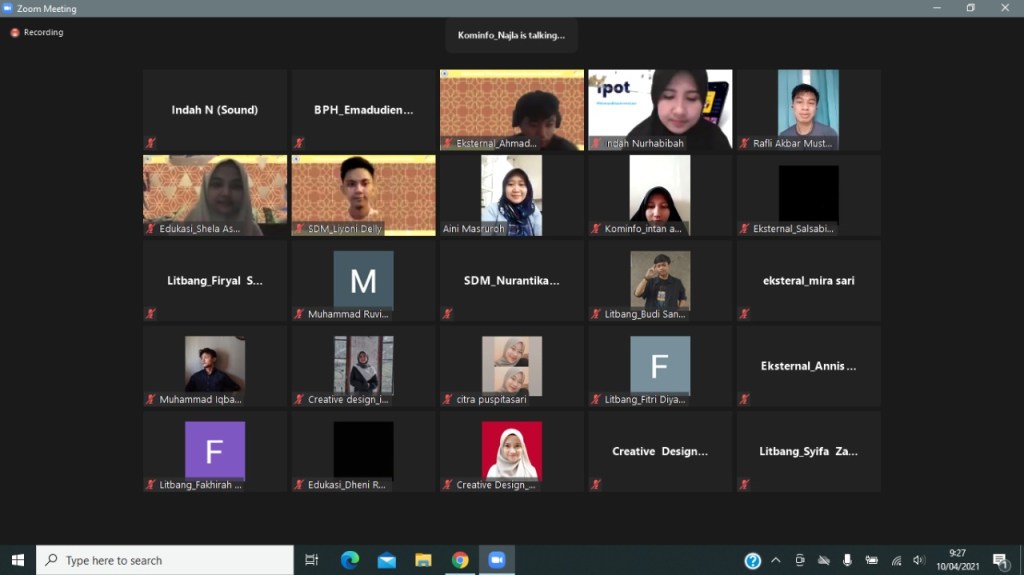Select Indah Nurhabibah's video tile
The width and height of the screenshot is (1024, 575).
tap(660, 110)
